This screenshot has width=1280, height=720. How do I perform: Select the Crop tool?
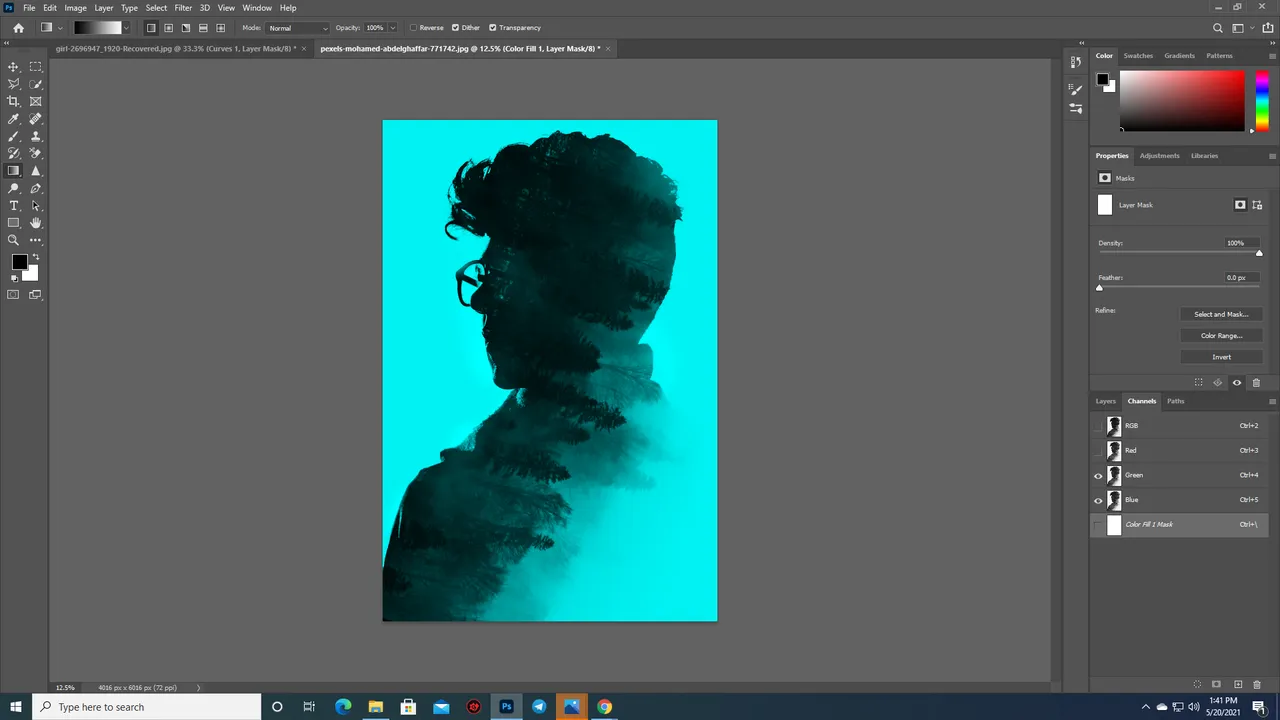[x=13, y=101]
